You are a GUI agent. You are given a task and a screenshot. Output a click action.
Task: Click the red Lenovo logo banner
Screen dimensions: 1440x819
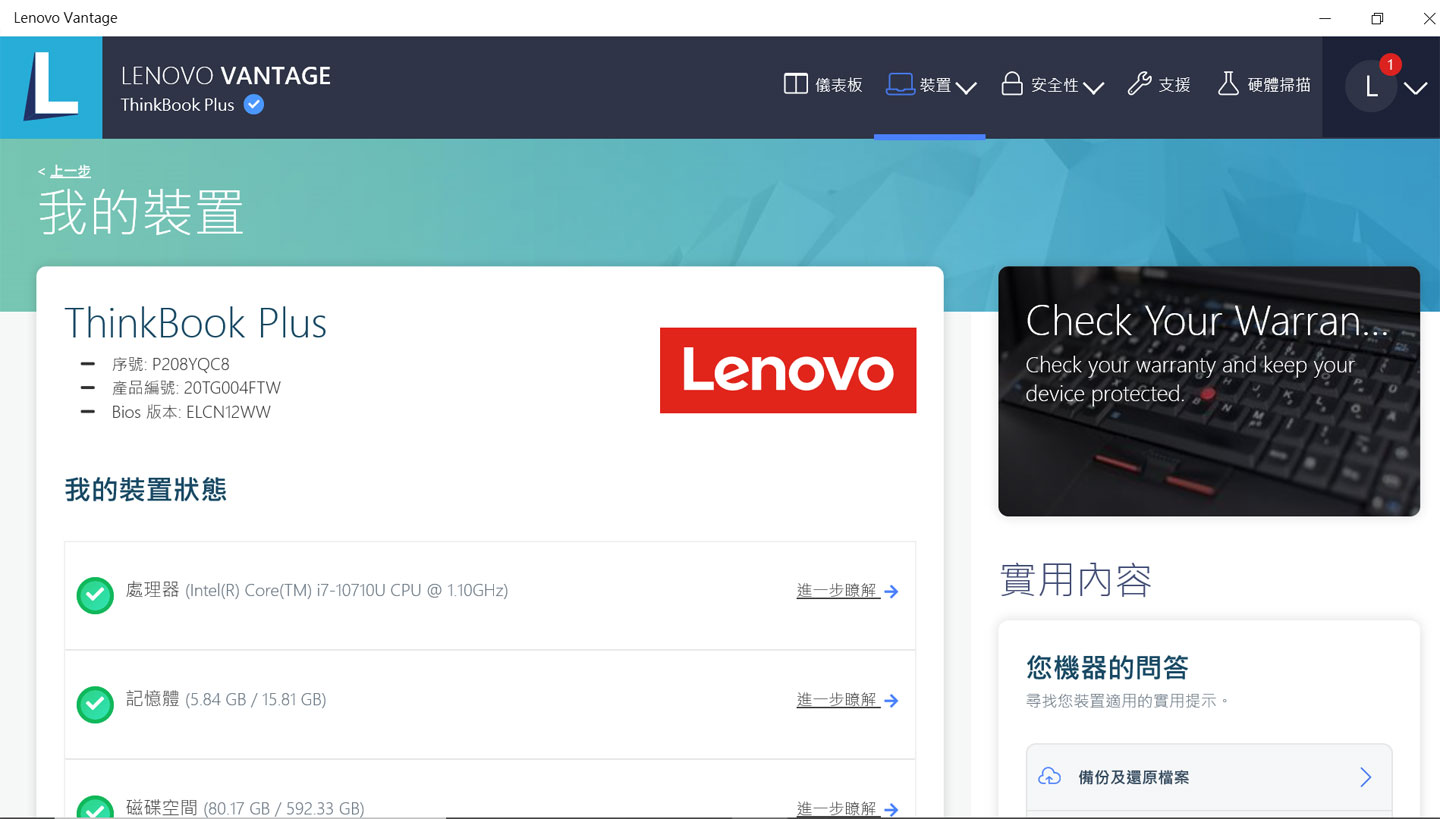coord(788,370)
